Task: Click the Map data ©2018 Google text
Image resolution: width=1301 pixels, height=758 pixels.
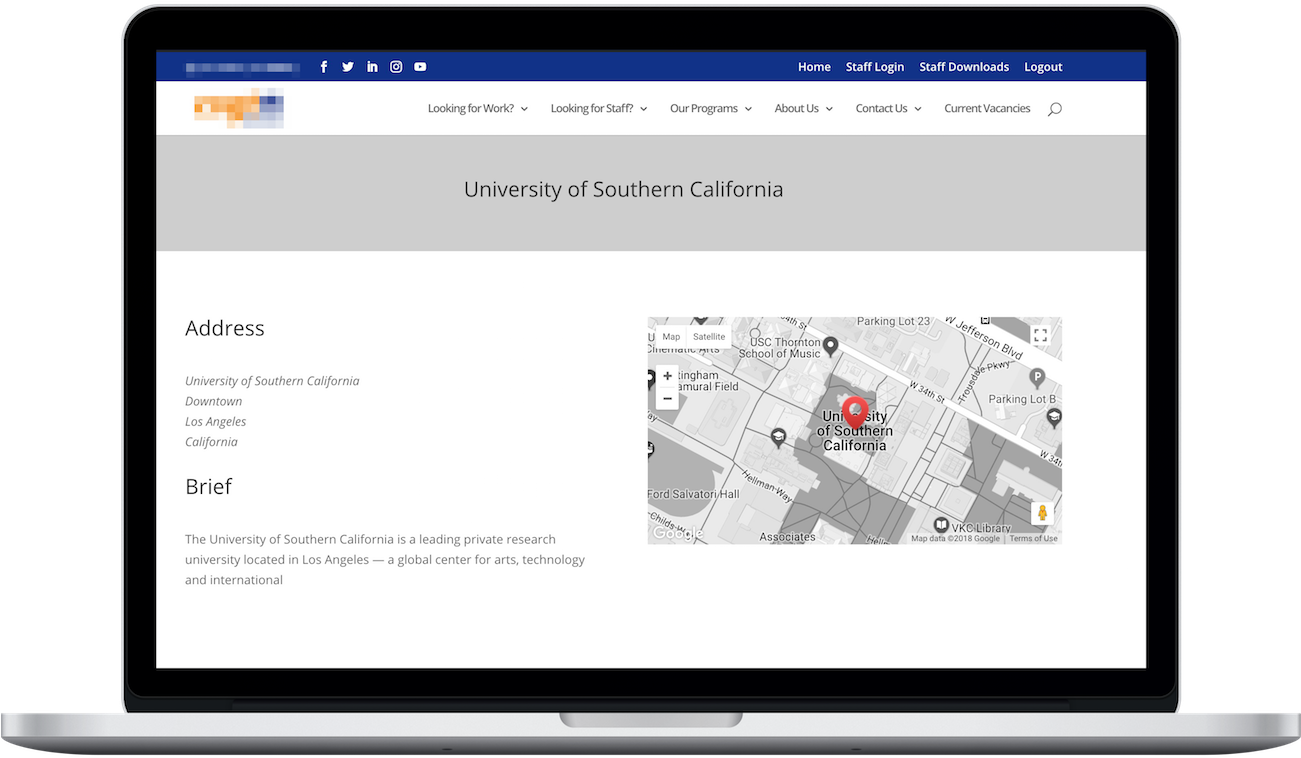Action: 955,538
